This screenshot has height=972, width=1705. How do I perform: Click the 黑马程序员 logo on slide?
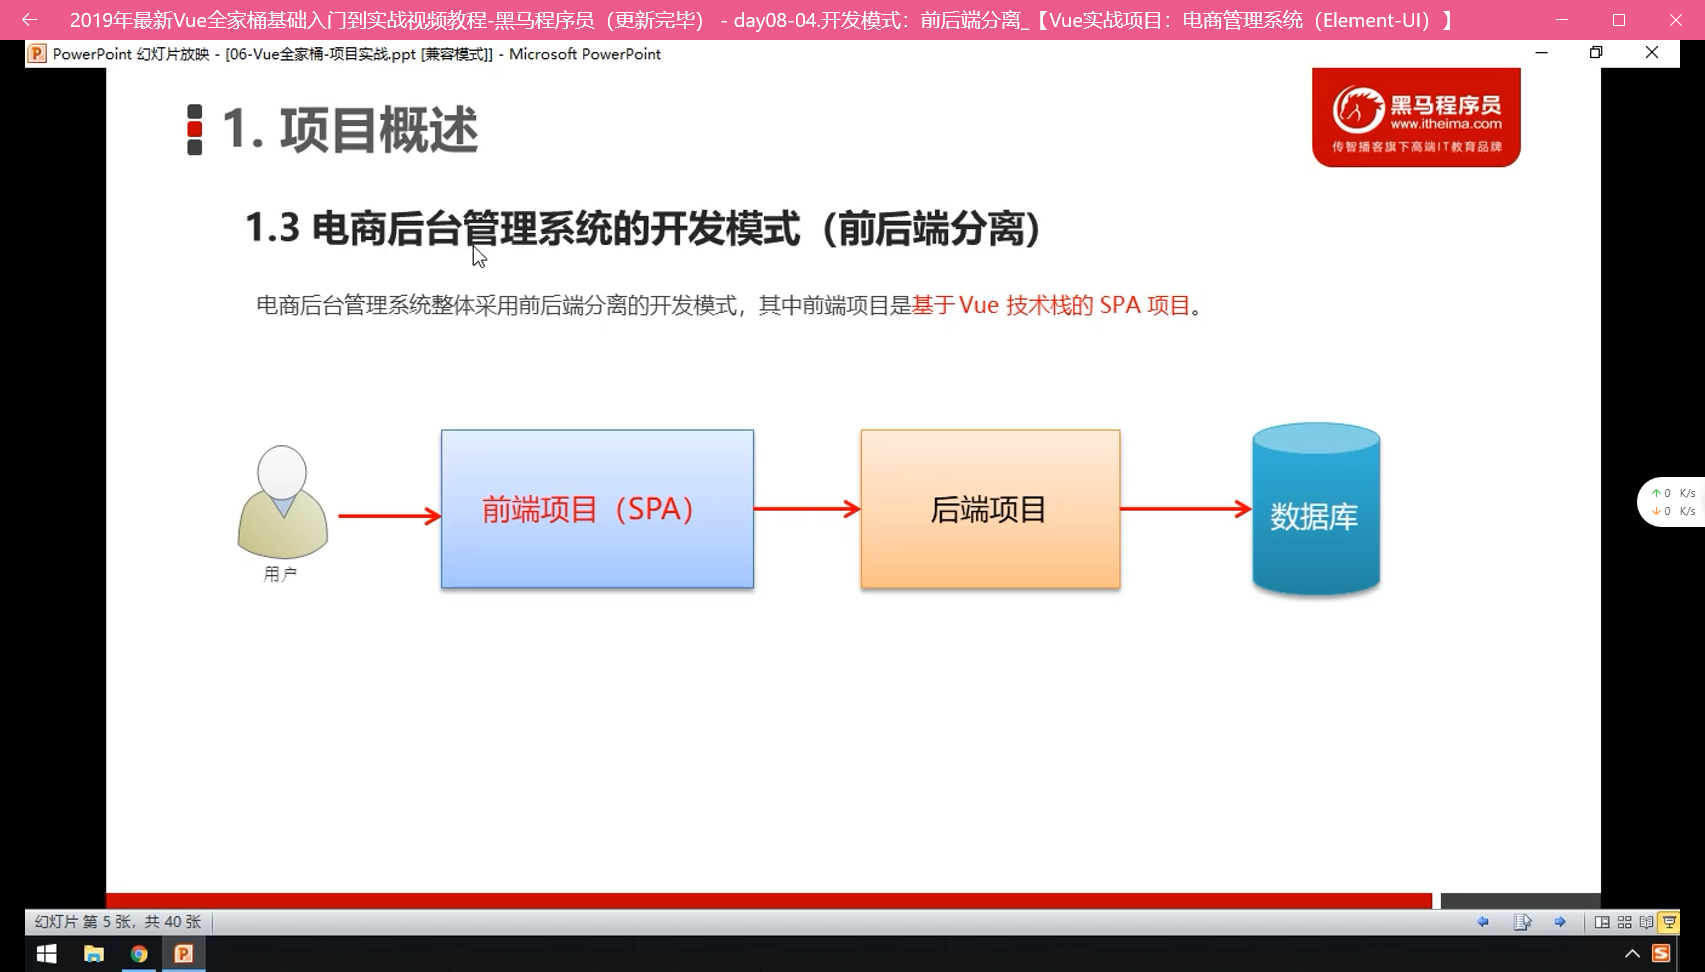(x=1416, y=118)
